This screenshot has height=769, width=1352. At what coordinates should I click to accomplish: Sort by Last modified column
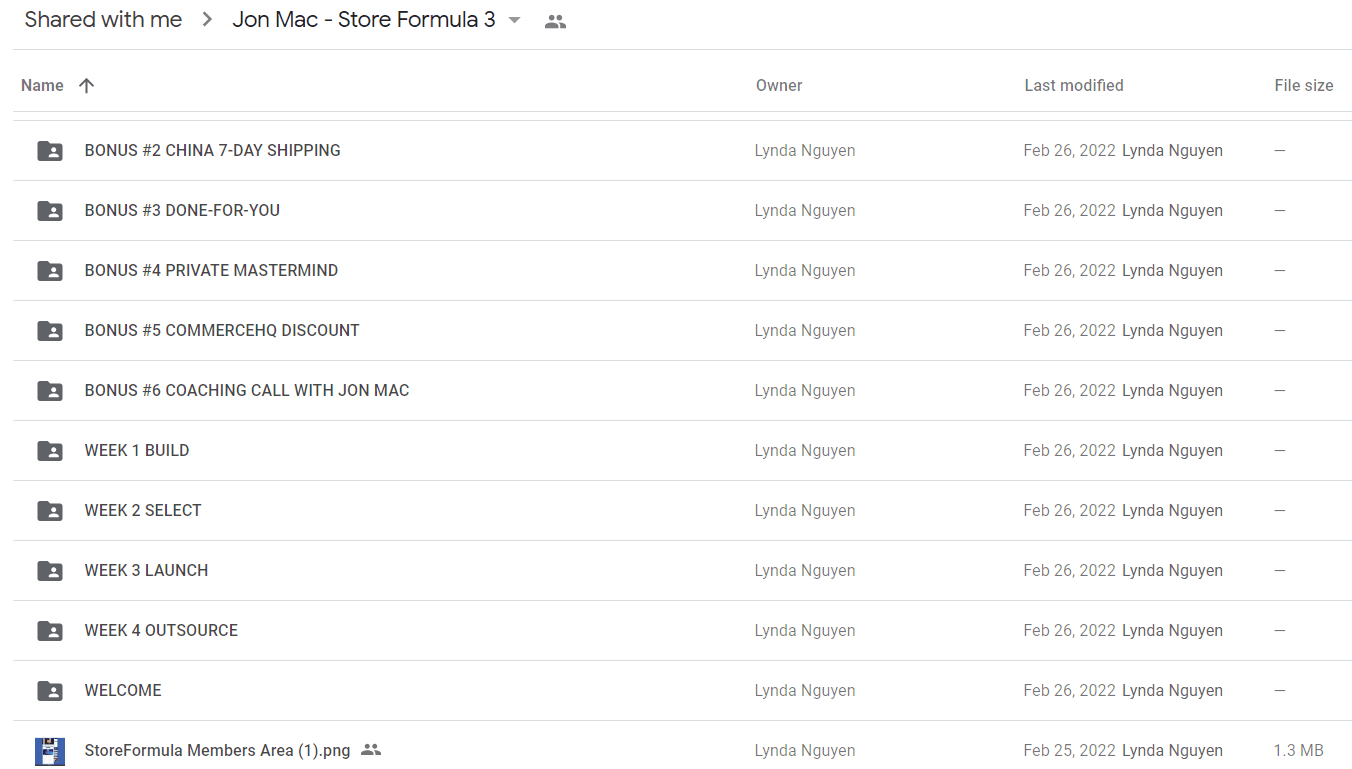[x=1074, y=86]
